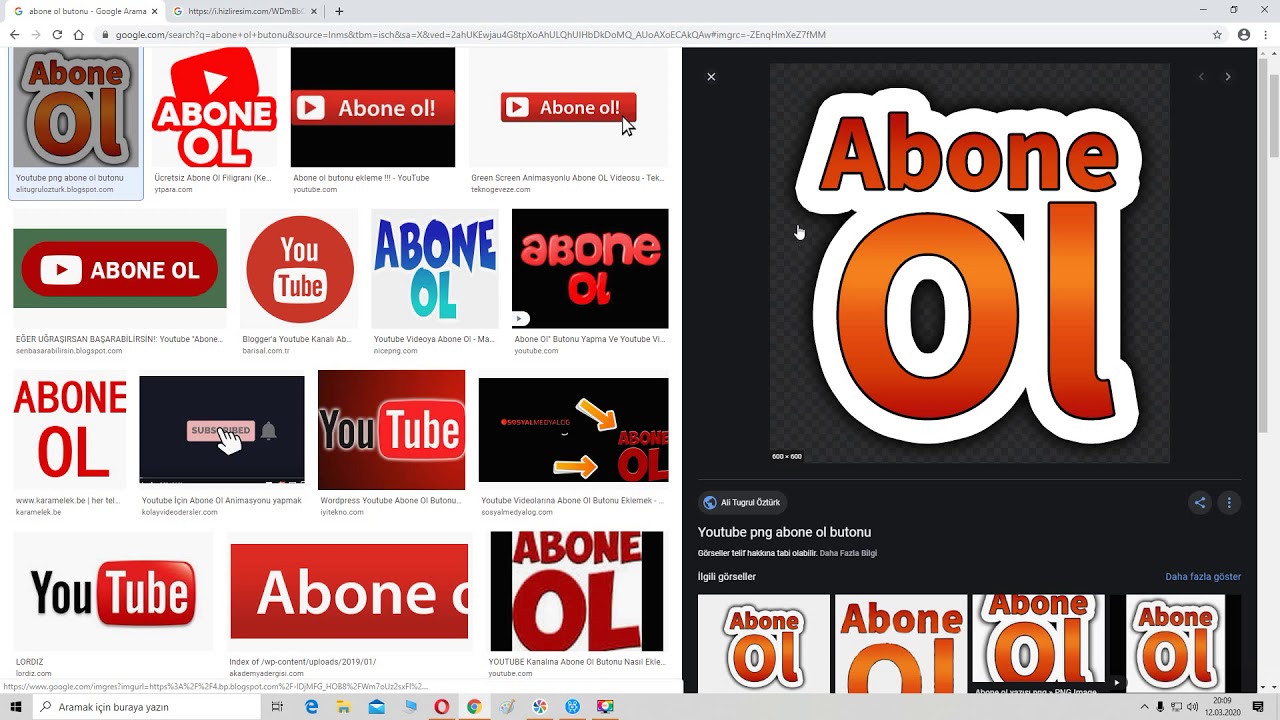The width and height of the screenshot is (1280, 720).
Task: Open fourth related Abone ol image
Action: pyautogui.click(x=1176, y=643)
